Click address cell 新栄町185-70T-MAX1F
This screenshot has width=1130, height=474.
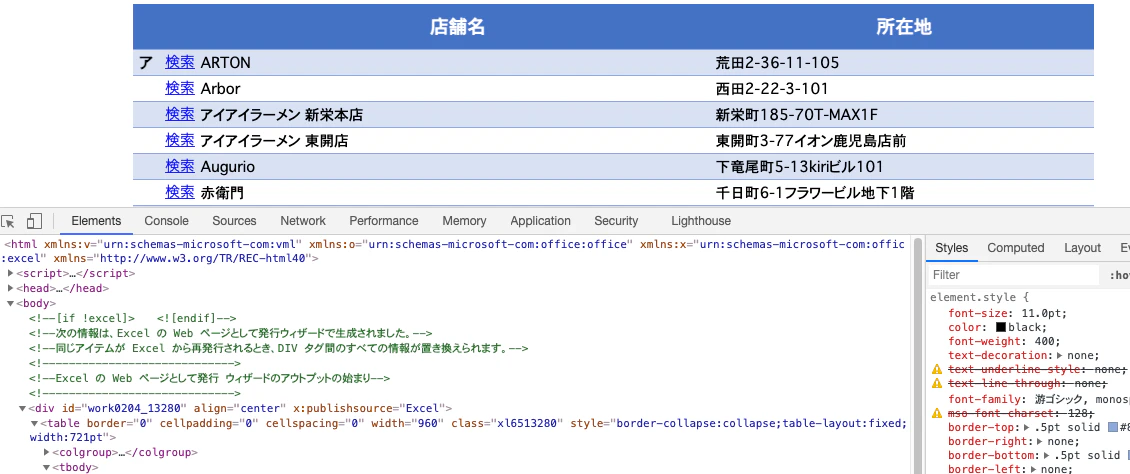click(x=796, y=115)
